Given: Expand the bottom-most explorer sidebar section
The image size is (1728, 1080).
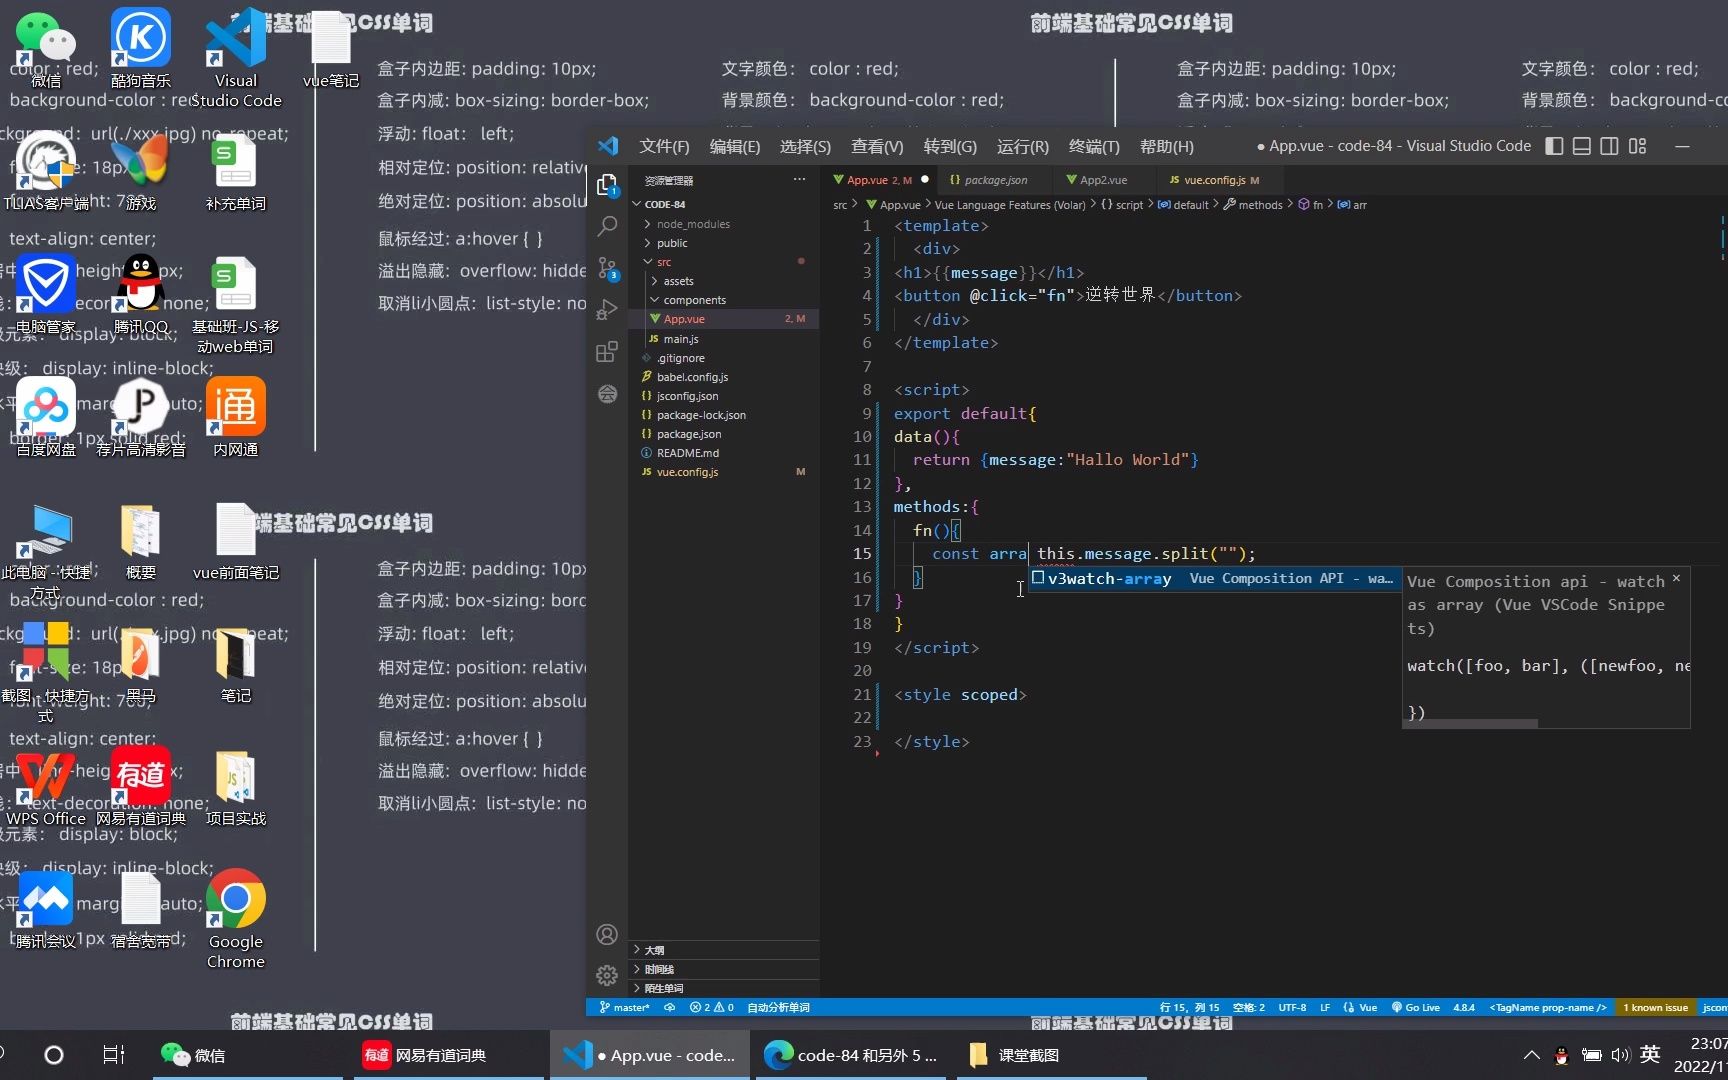Looking at the screenshot, I should pos(724,988).
